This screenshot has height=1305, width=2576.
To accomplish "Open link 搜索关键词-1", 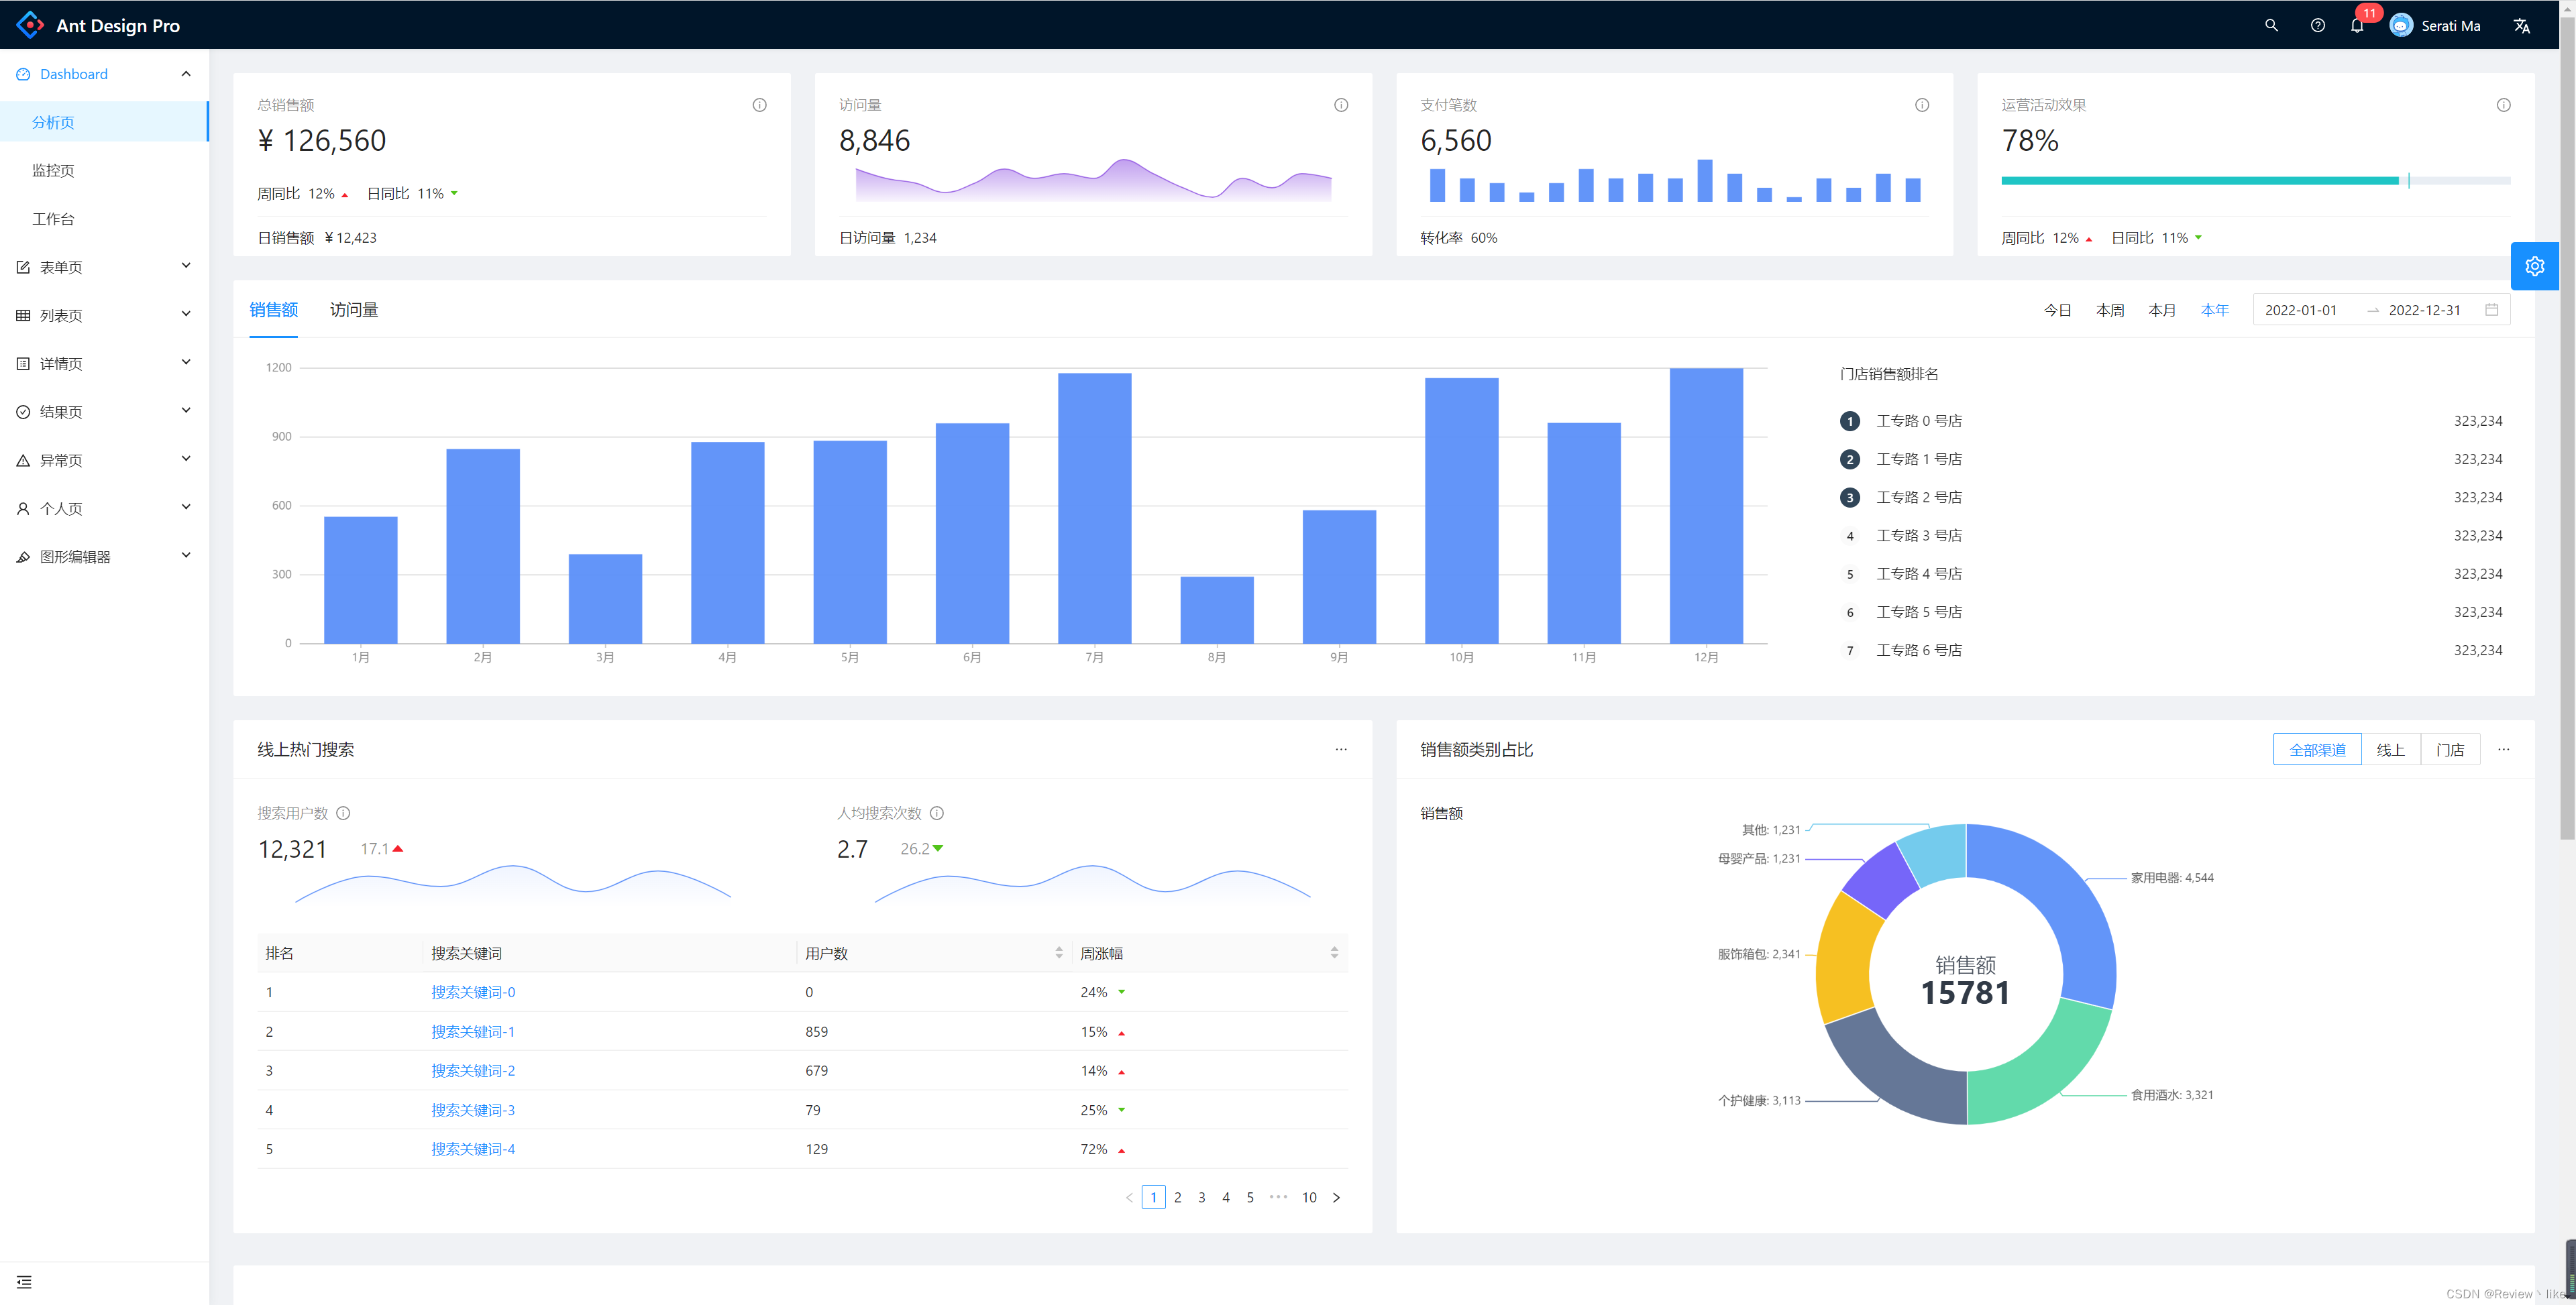I will (x=473, y=1031).
